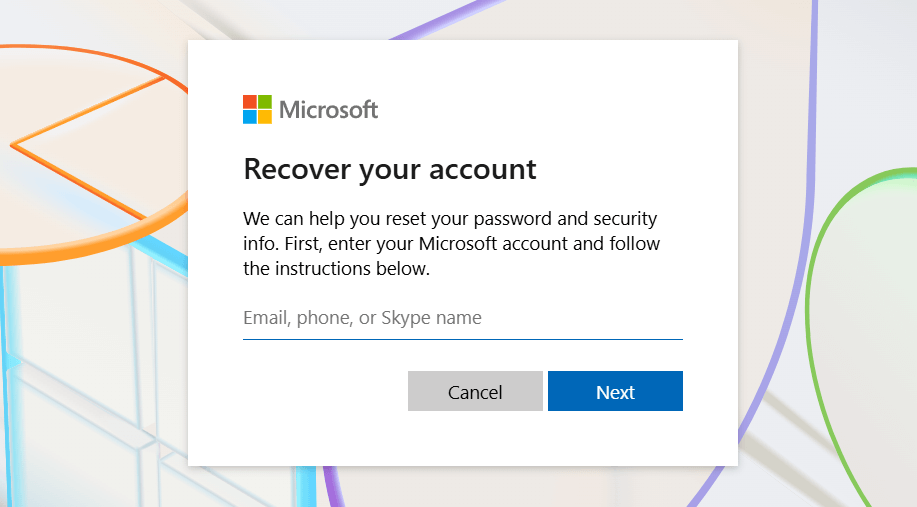This screenshot has height=507, width=917.
Task: Click the password reset instructions paragraph
Action: click(451, 243)
